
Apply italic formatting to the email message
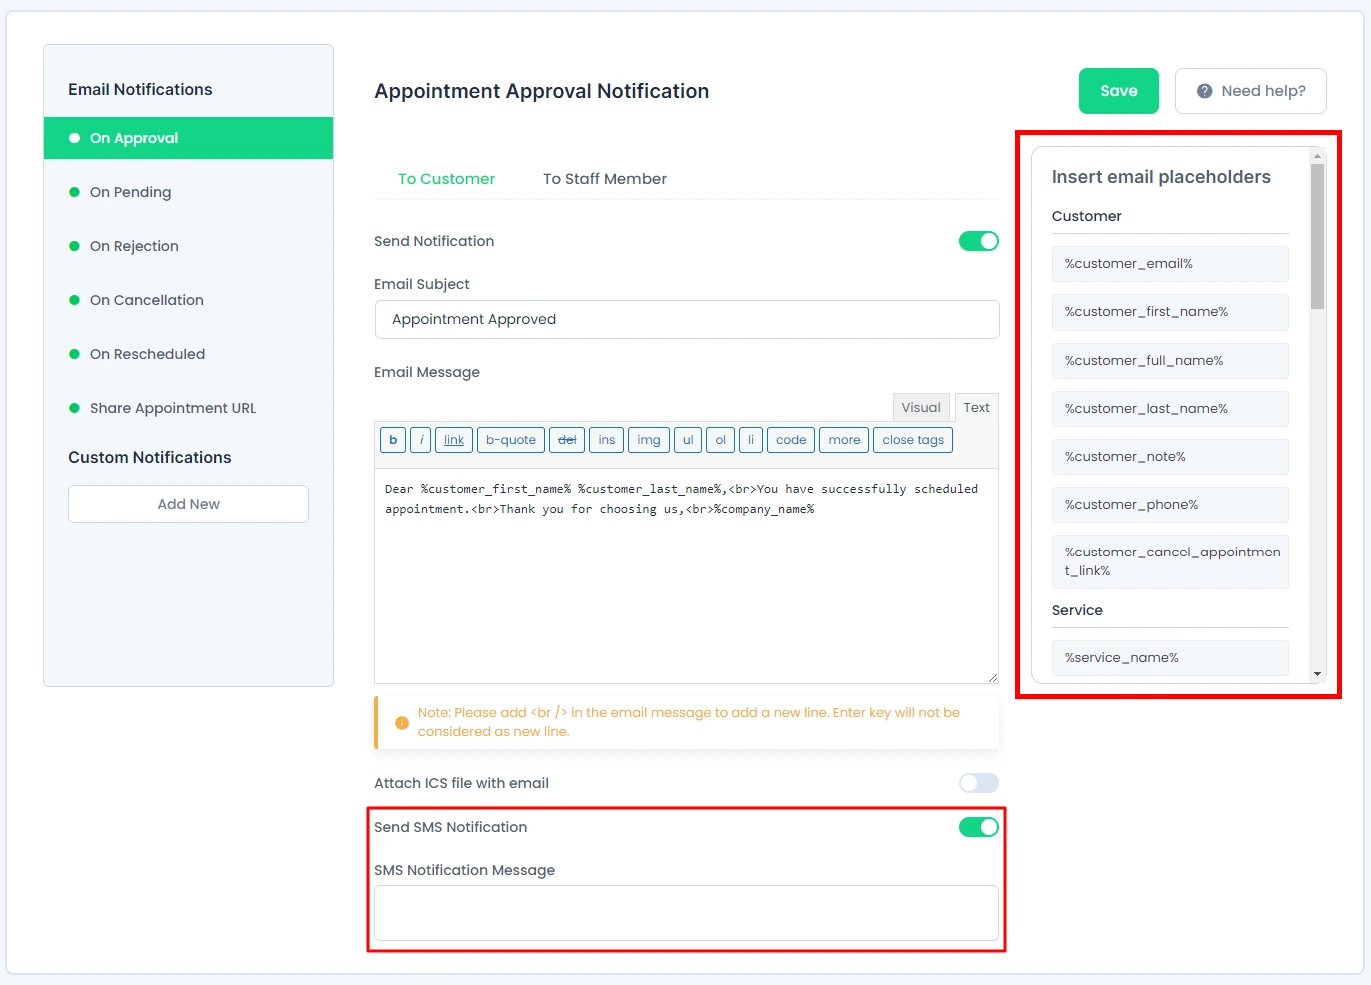tap(421, 440)
